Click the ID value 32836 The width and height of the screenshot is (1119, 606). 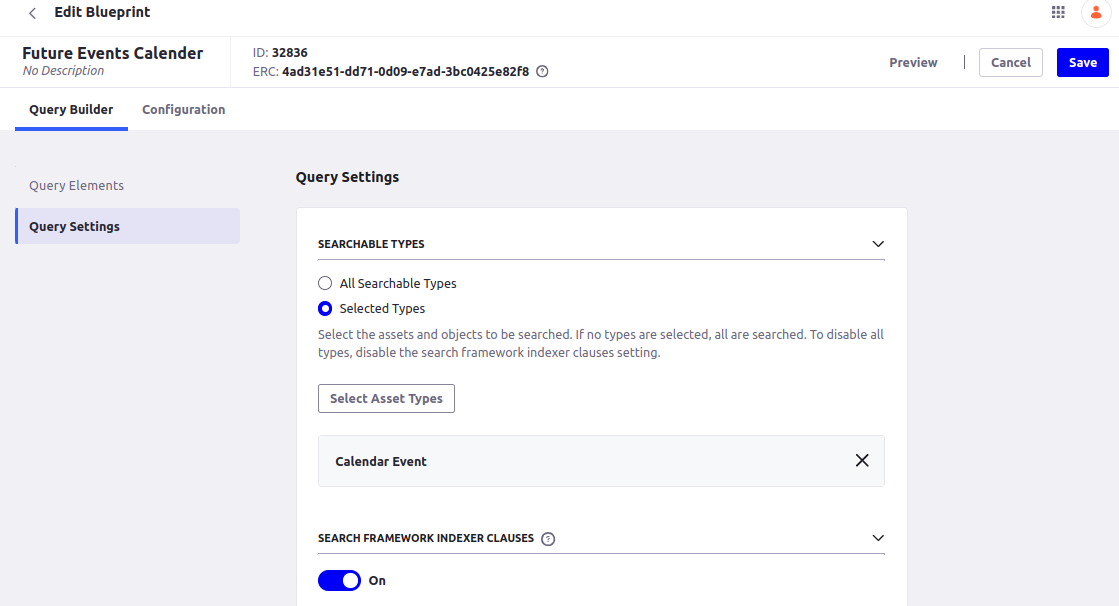(290, 53)
